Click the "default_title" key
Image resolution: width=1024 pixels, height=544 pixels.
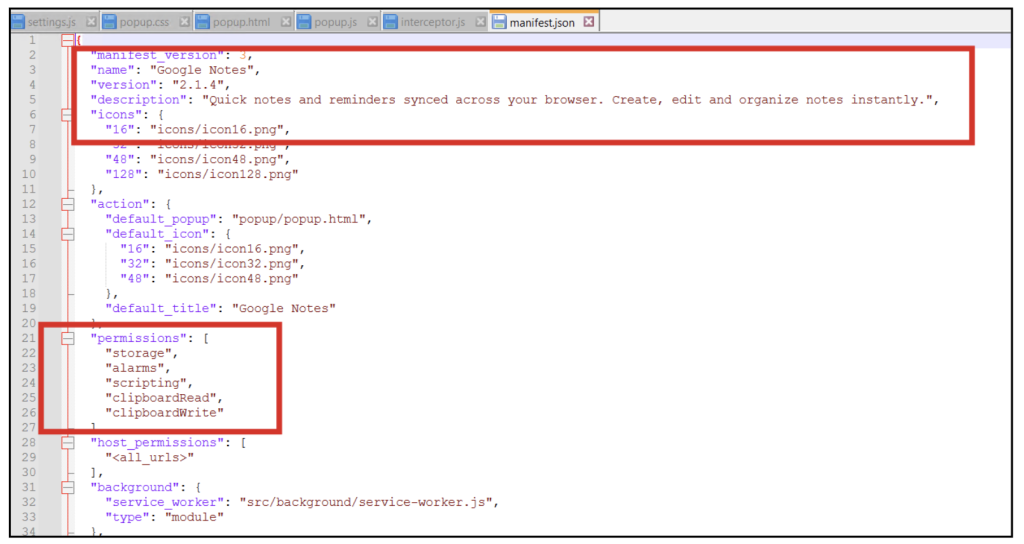coord(161,308)
